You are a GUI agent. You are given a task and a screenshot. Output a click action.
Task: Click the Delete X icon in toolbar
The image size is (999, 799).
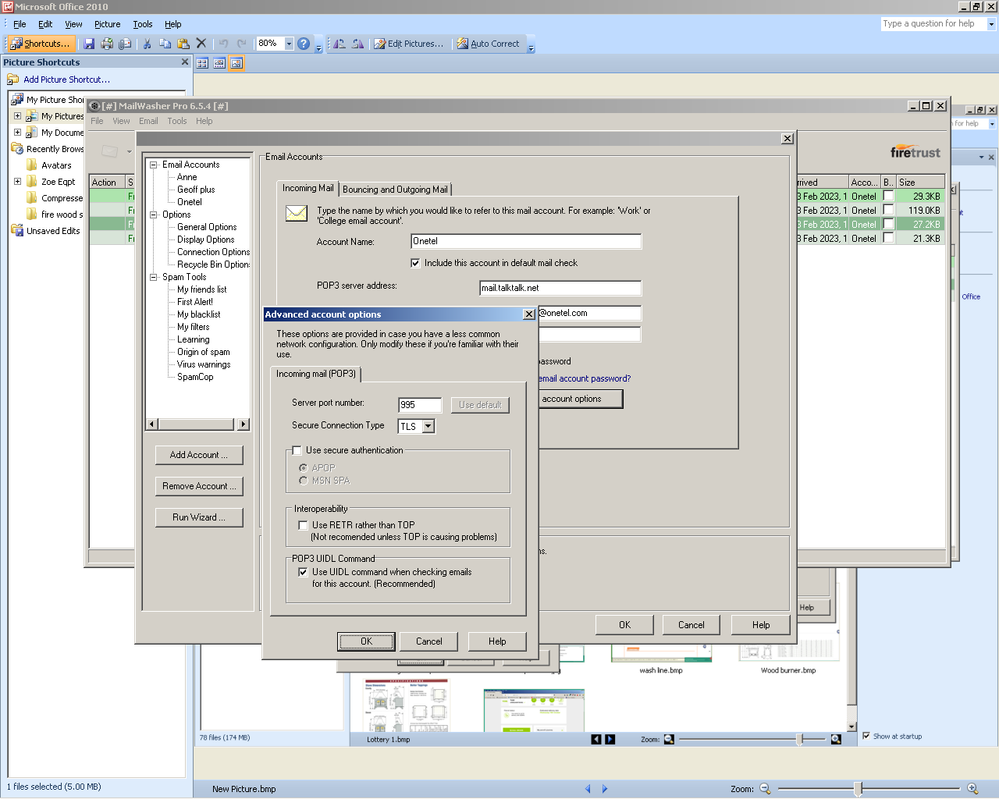[201, 43]
